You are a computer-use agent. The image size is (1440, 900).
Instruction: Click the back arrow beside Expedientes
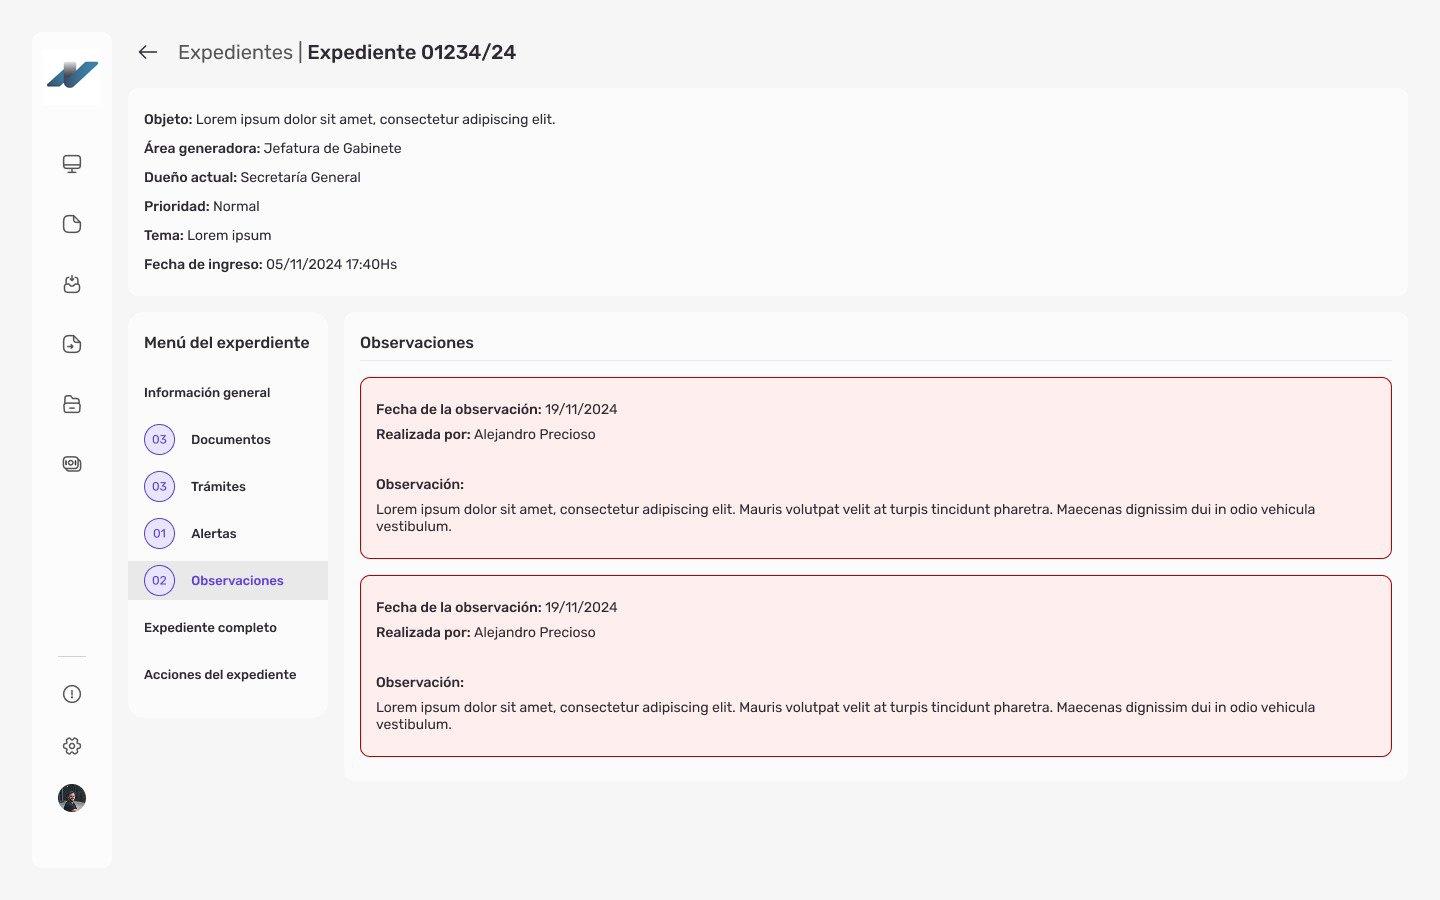click(x=148, y=52)
